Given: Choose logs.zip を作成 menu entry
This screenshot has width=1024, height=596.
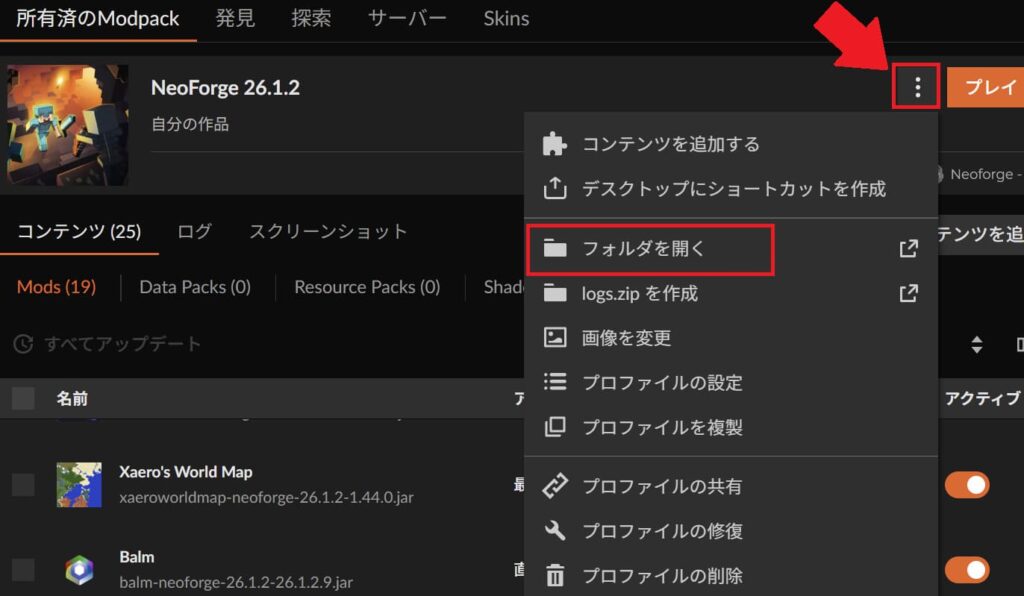Looking at the screenshot, I should (x=731, y=293).
